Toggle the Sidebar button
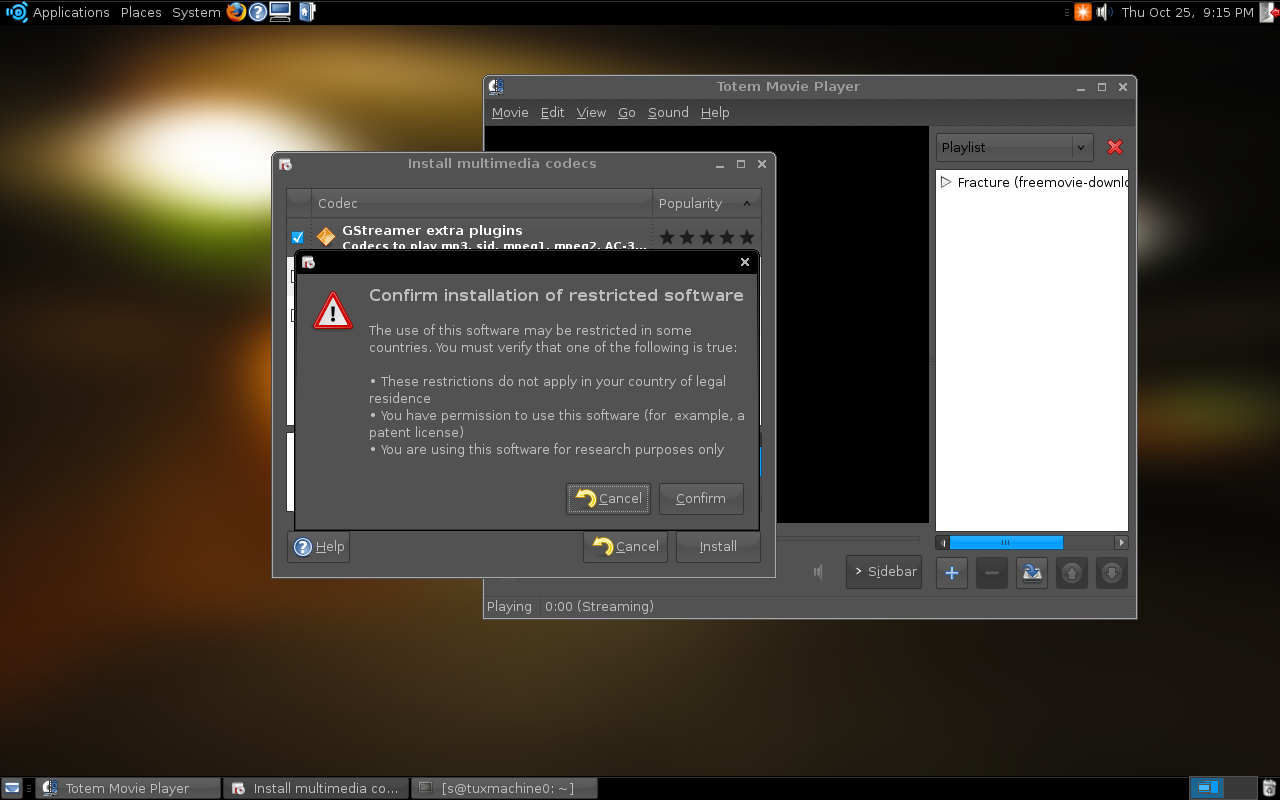Image resolution: width=1280 pixels, height=800 pixels. [x=884, y=572]
